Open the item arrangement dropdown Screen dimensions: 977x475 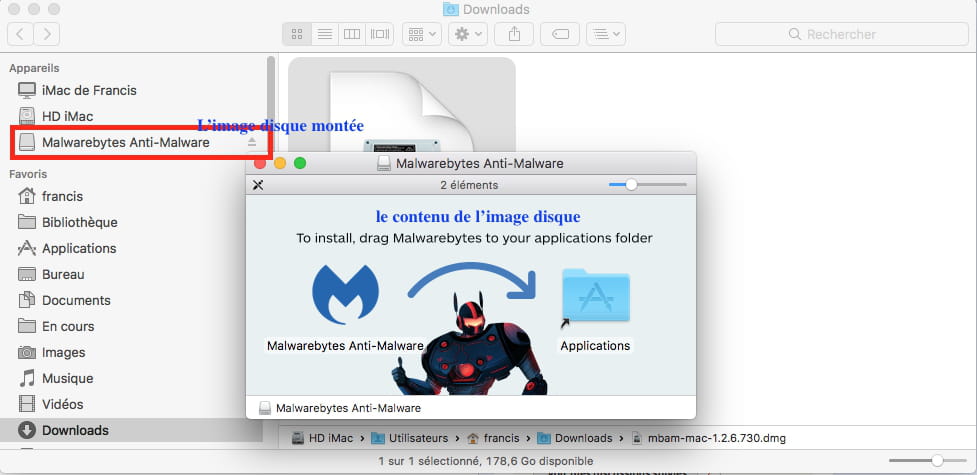click(422, 34)
